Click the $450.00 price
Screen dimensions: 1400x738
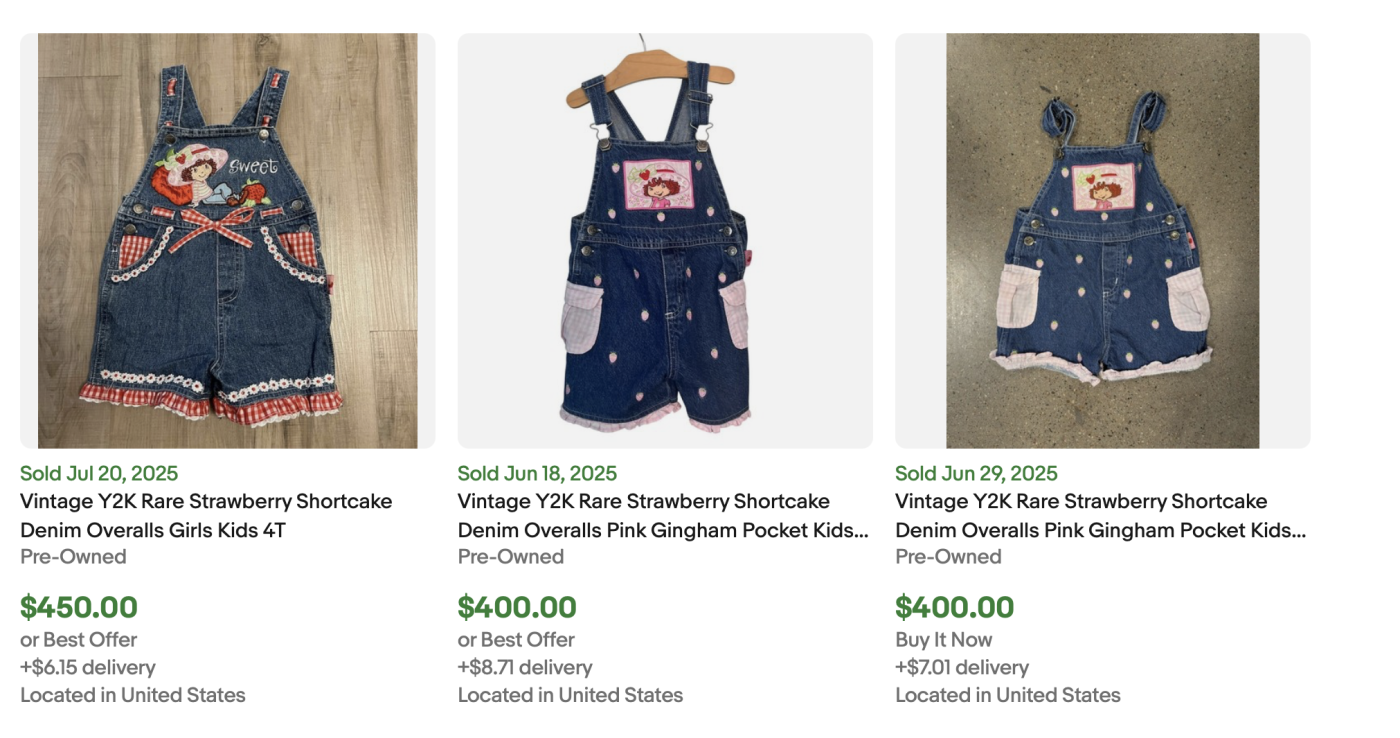(x=79, y=607)
